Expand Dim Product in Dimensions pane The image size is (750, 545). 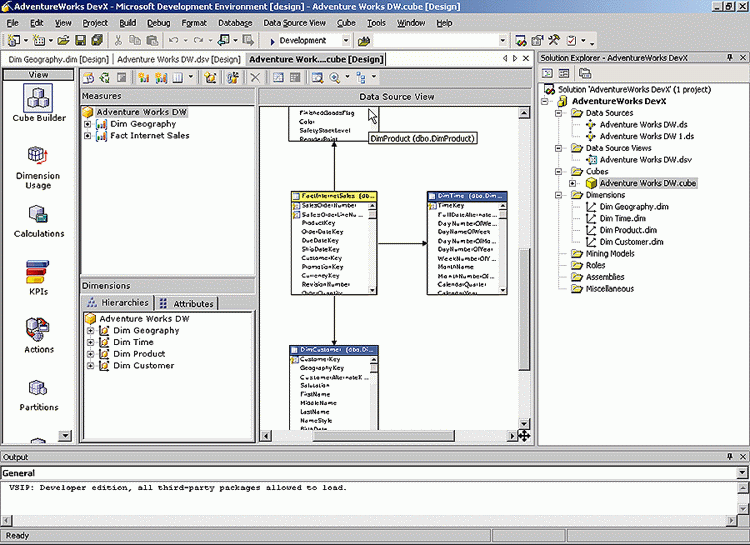pos(90,354)
